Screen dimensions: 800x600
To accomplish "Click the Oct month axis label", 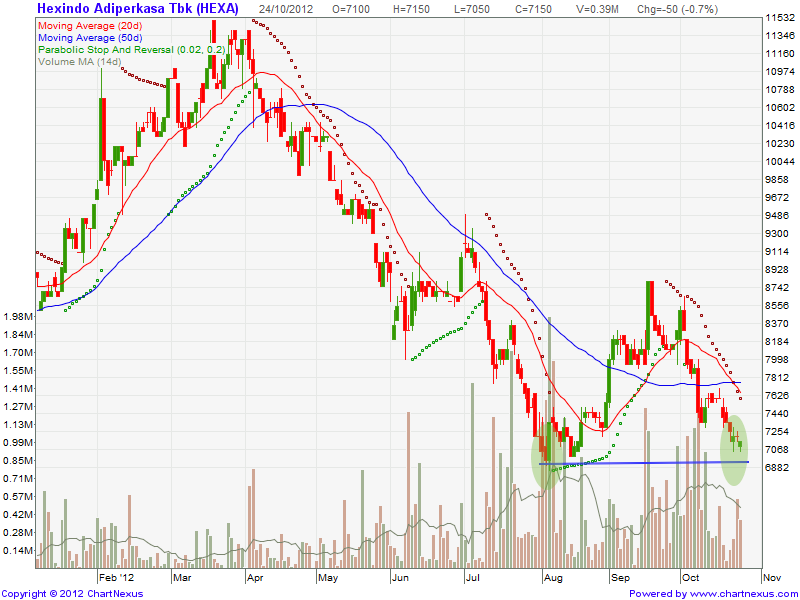I will [x=691, y=578].
